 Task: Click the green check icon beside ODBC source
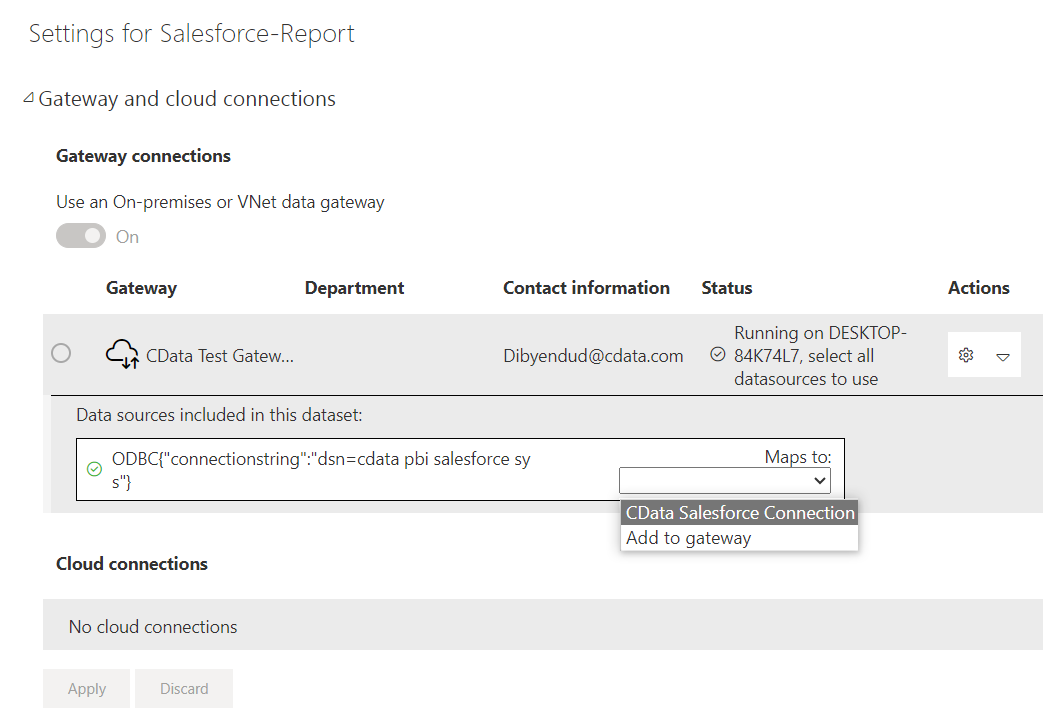(x=95, y=468)
